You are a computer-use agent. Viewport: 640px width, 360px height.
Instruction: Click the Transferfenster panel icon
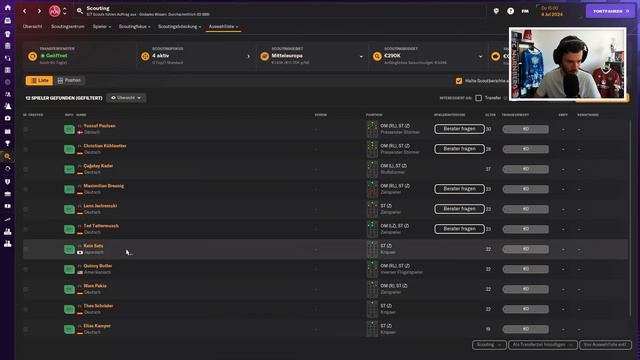click(x=32, y=56)
